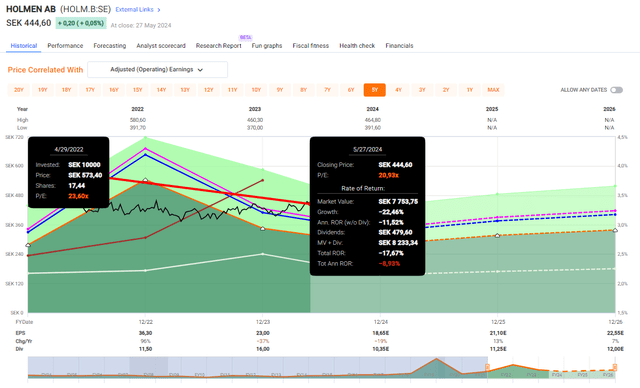Click the 2023 dividend value 16,00
Image resolution: width=640 pixels, height=388 pixels.
262,349
